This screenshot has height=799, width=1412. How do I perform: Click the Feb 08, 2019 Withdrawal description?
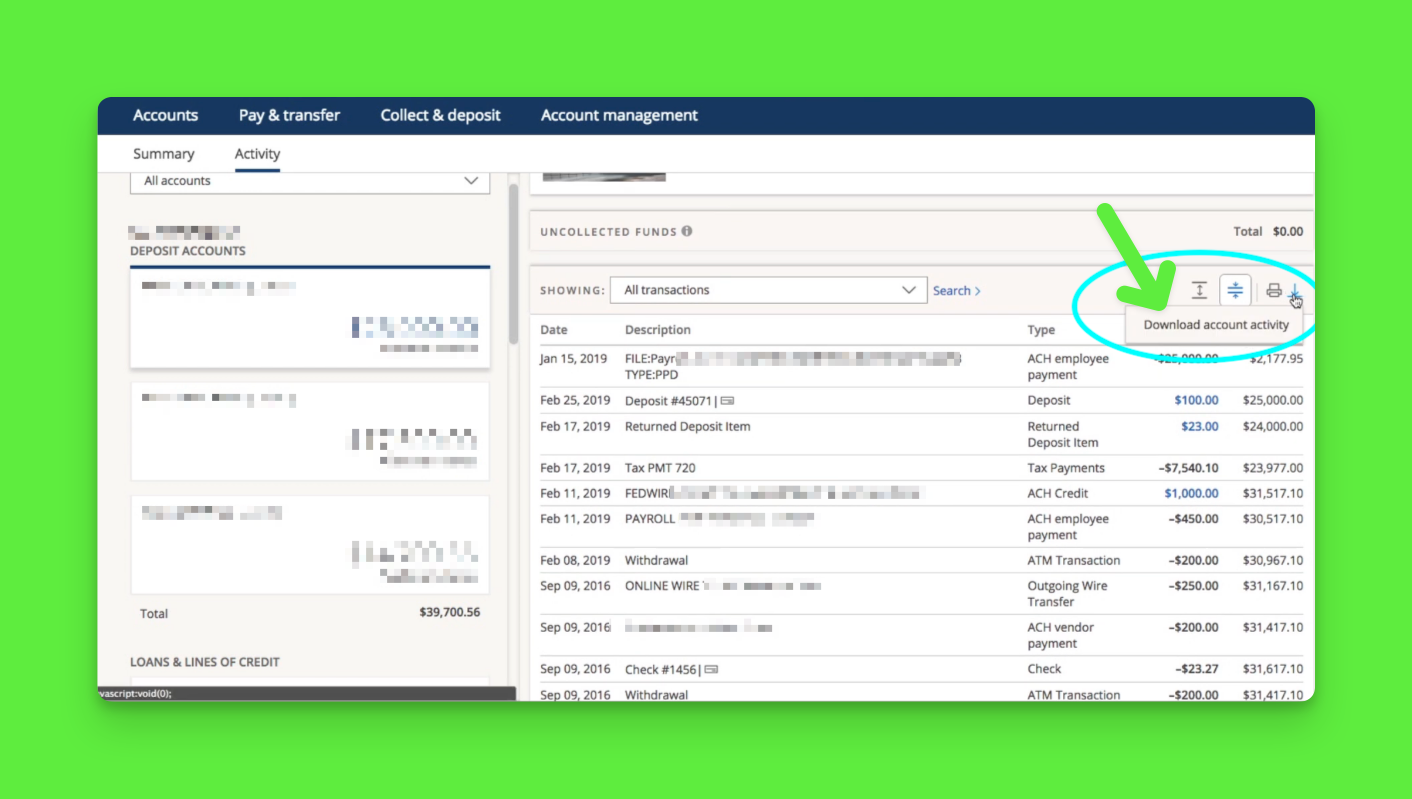[x=656, y=560]
